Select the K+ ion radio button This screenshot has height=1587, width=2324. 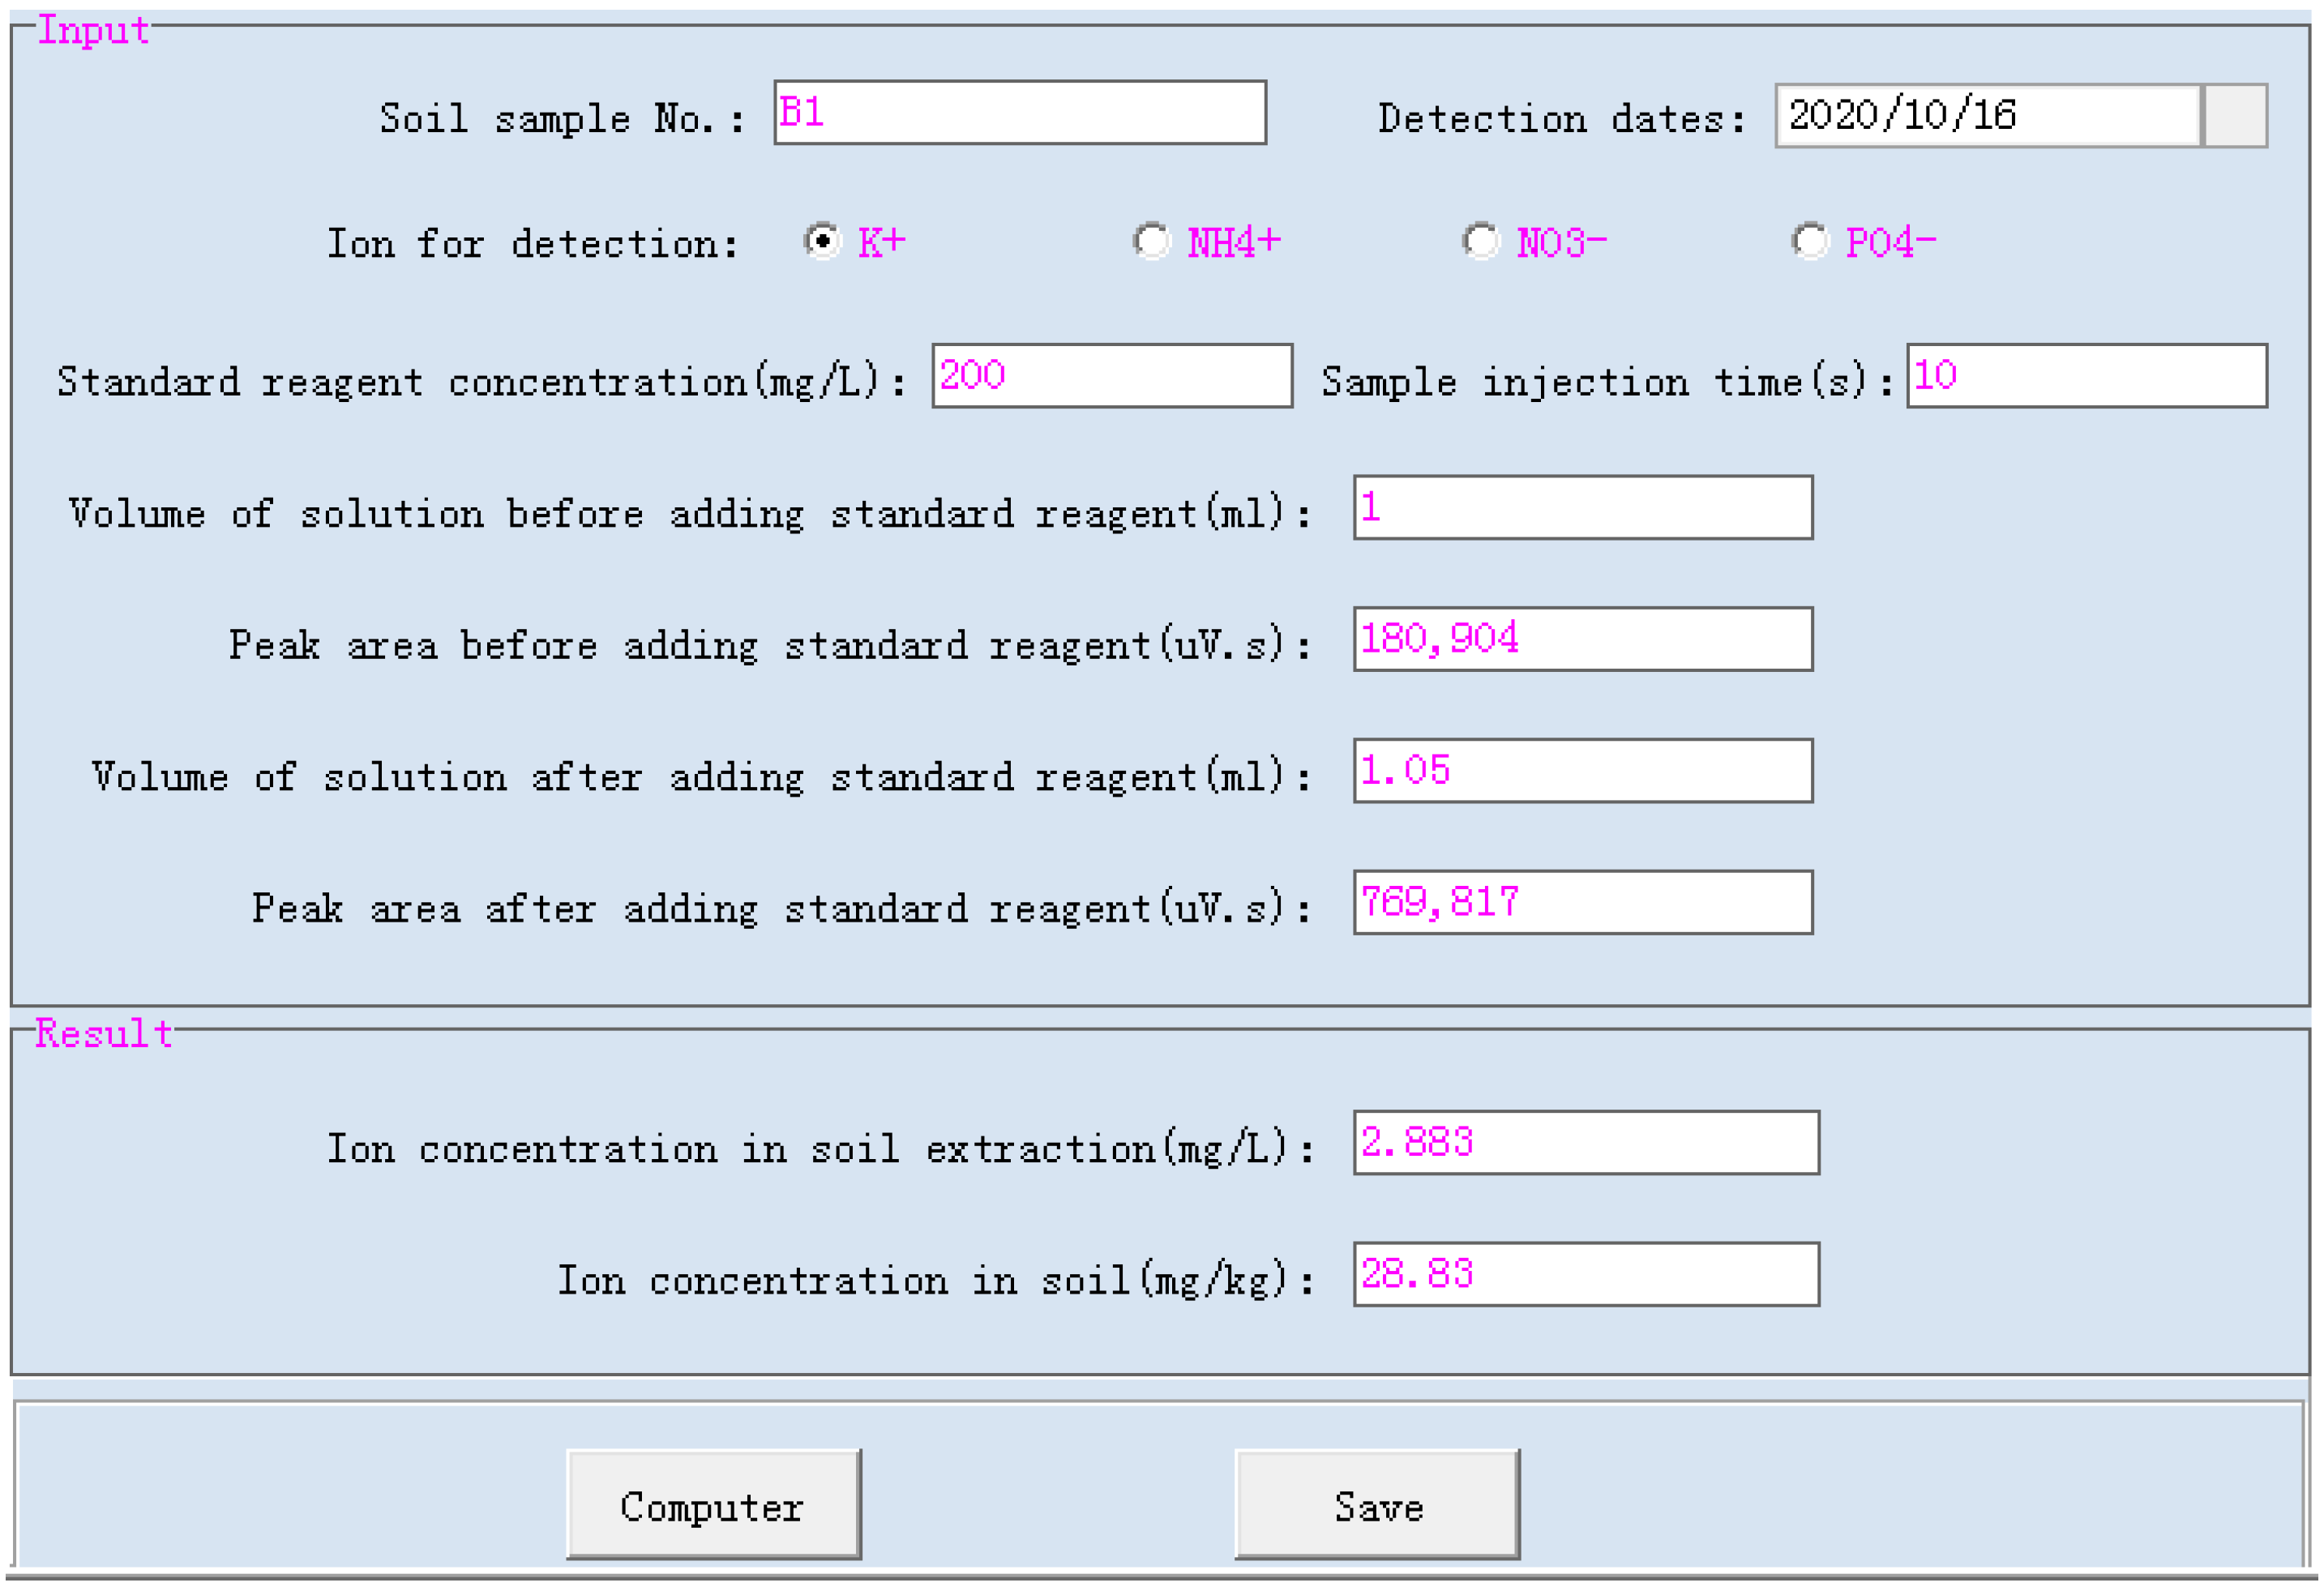822,241
